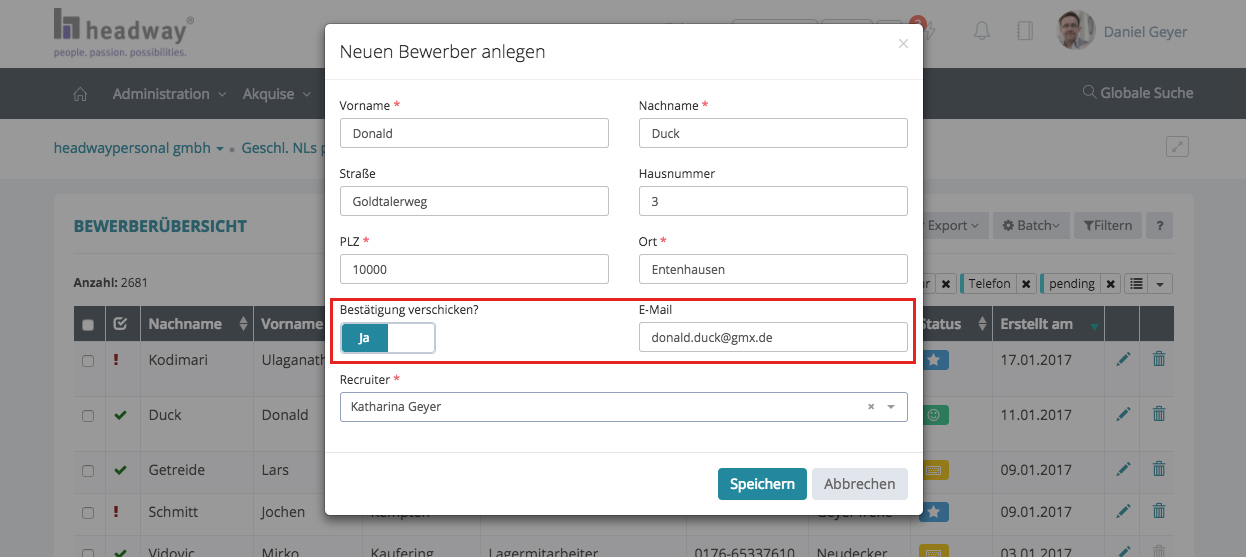Click the help question mark button
This screenshot has width=1246, height=557.
point(1159,226)
